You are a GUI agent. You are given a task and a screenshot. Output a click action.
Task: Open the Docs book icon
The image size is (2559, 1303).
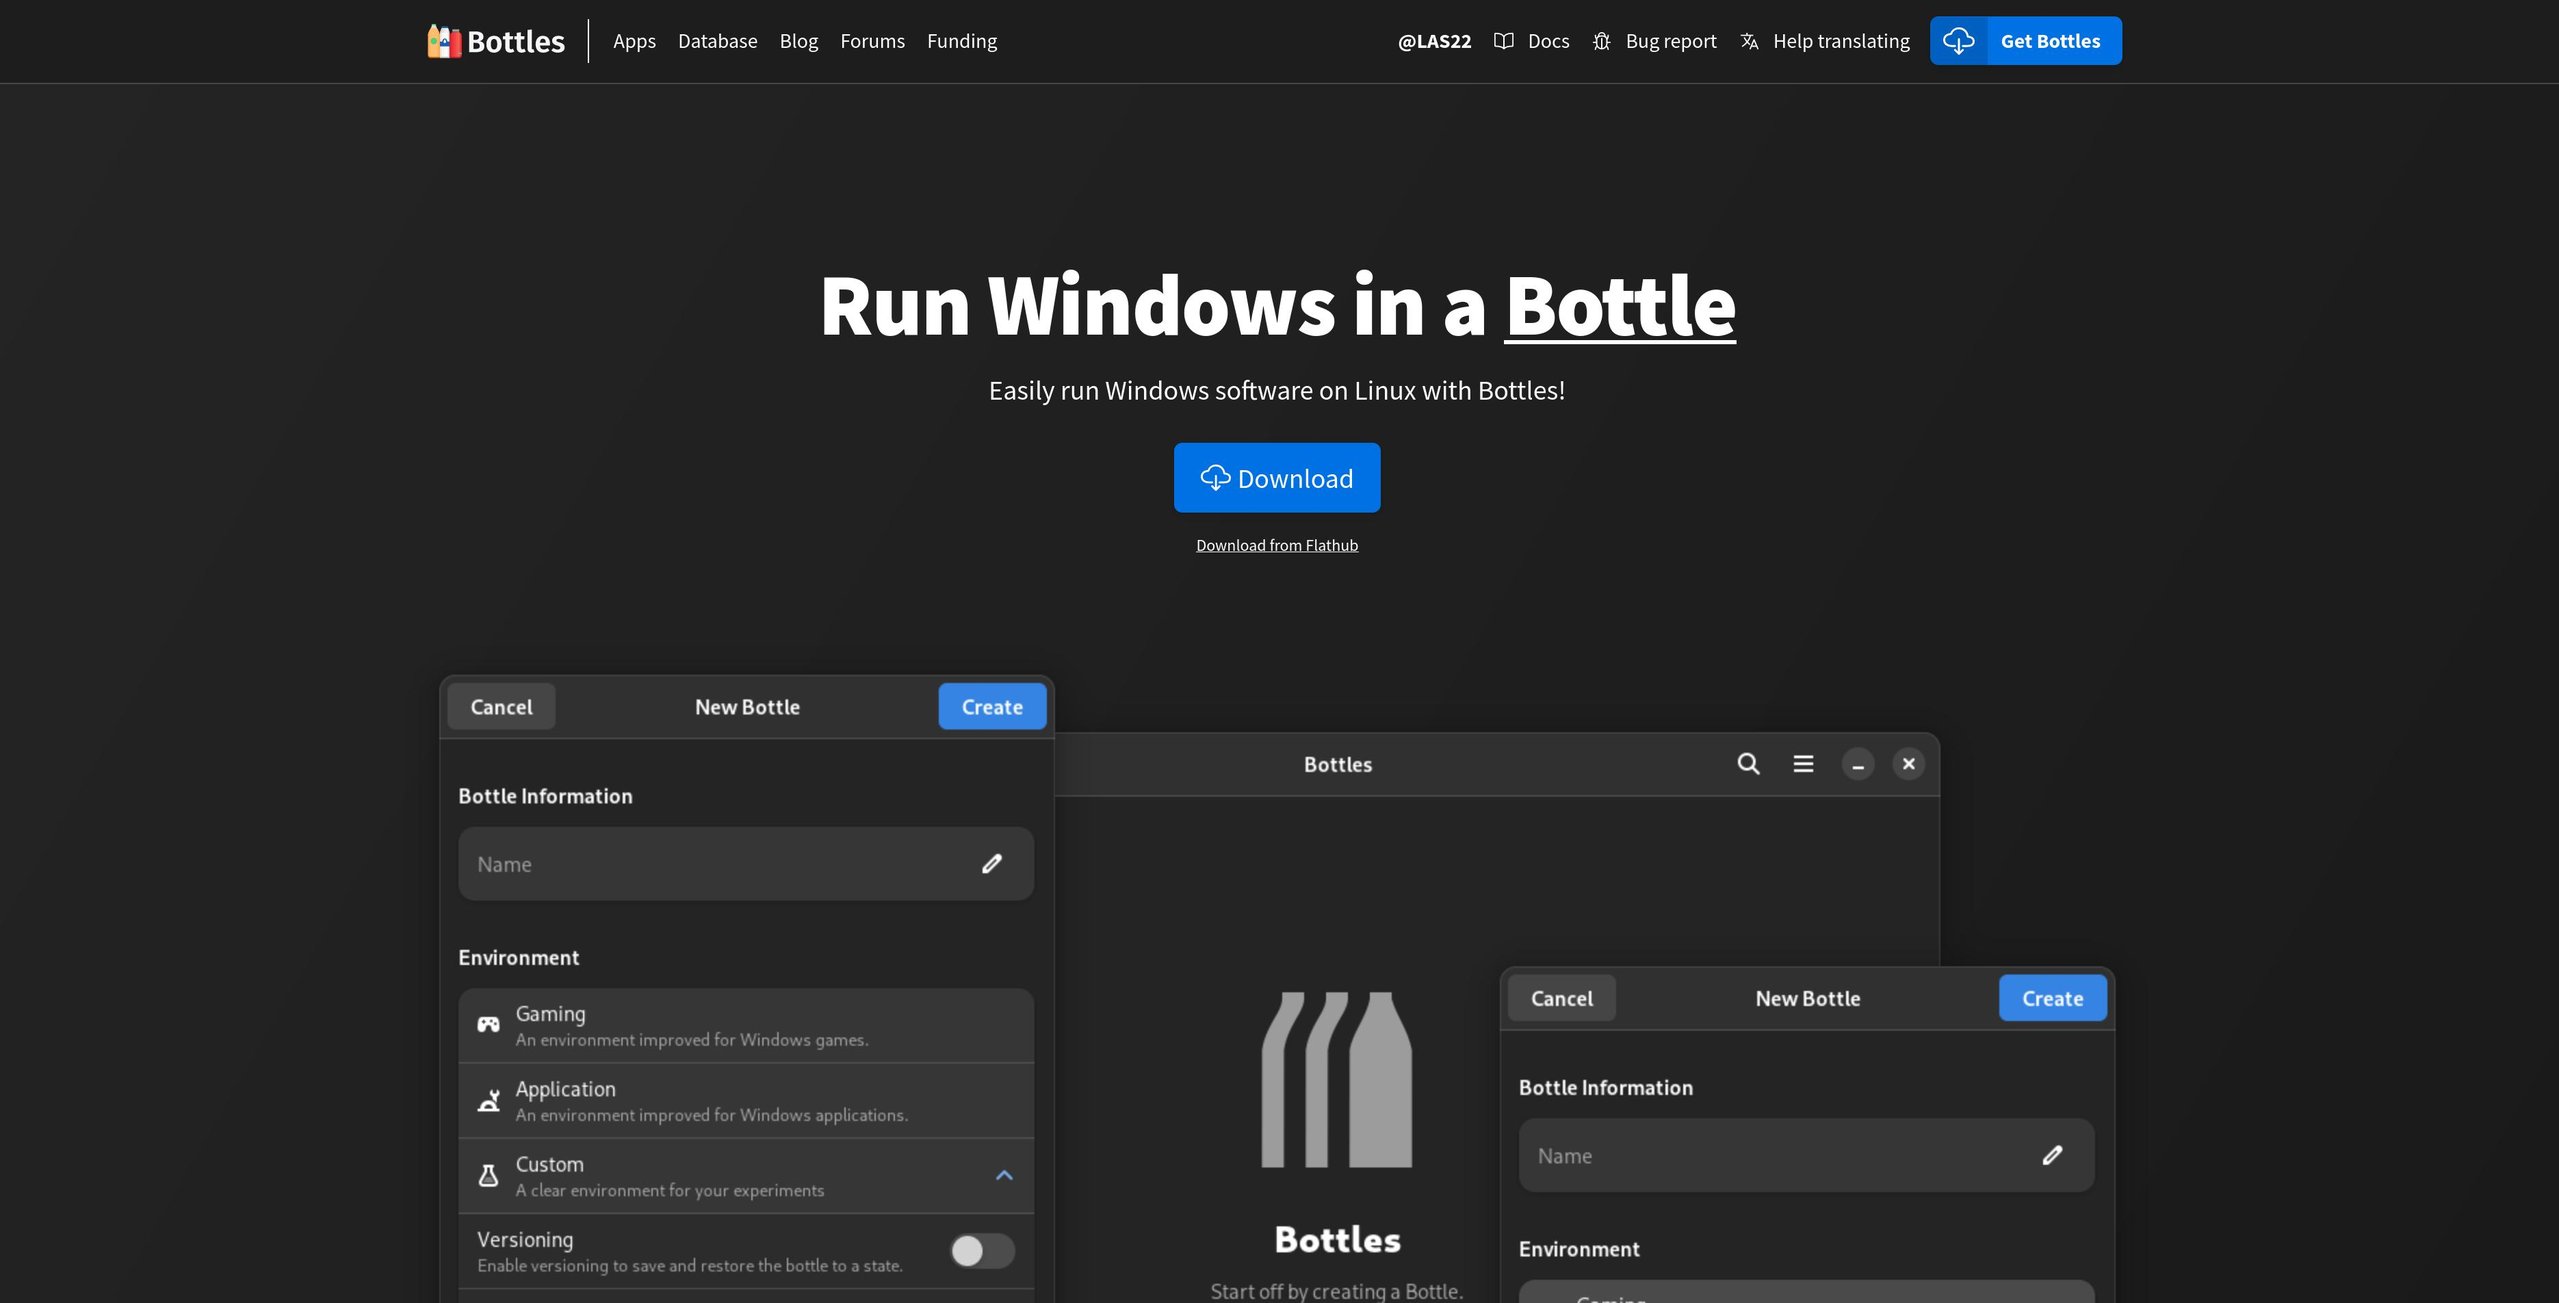click(x=1503, y=41)
